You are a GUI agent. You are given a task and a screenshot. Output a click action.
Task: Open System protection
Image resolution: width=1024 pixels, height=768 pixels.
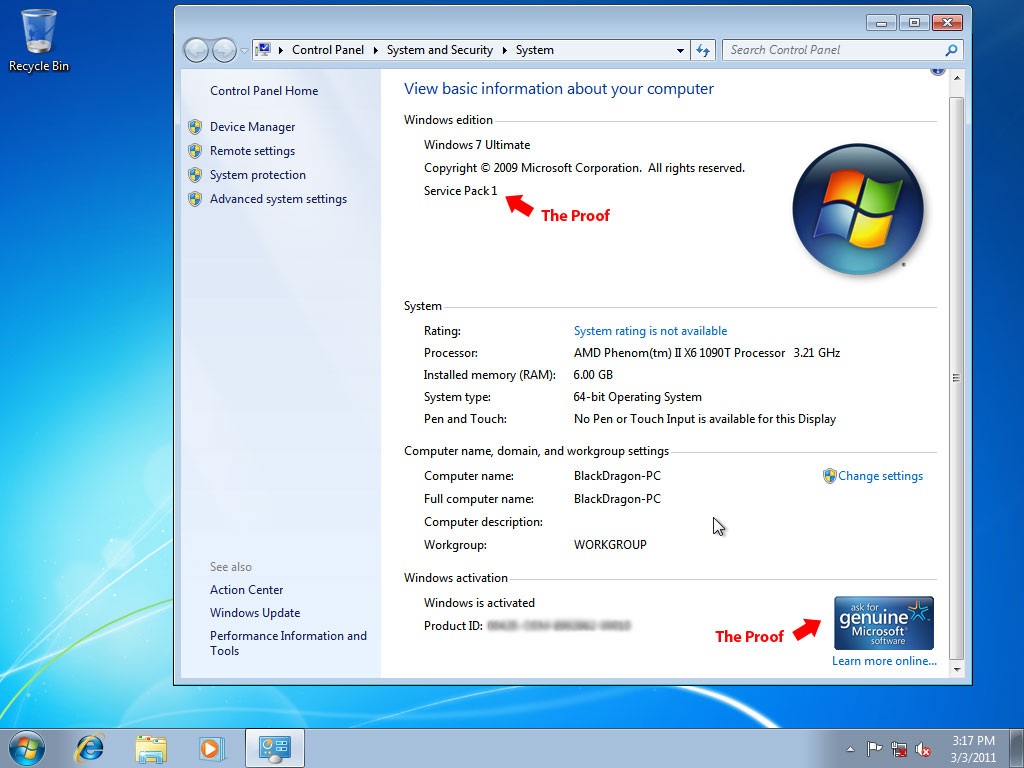(257, 175)
